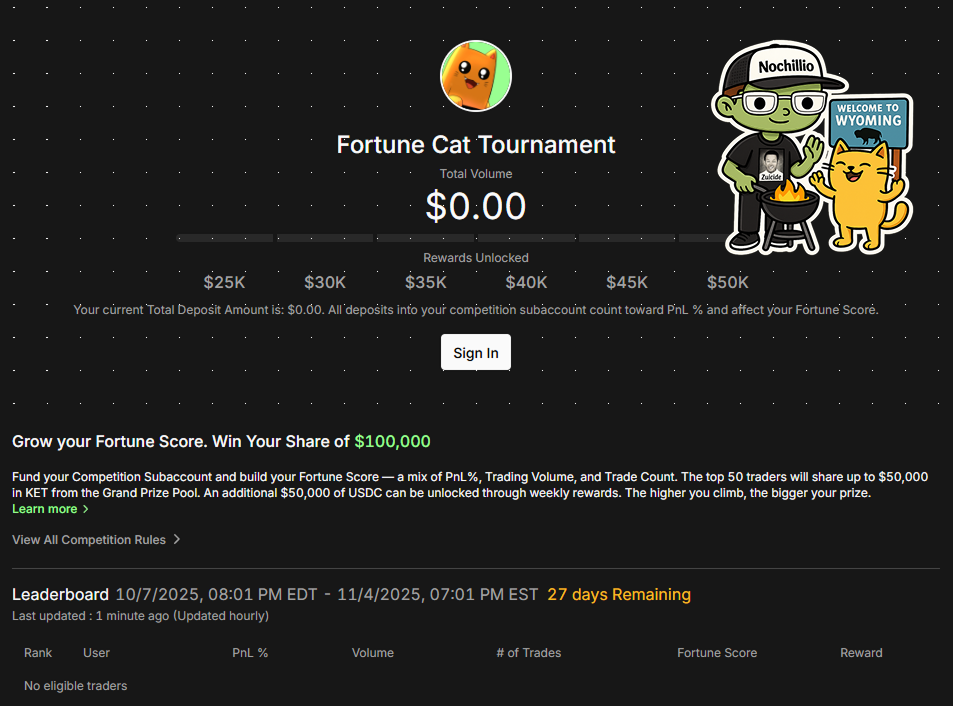Viewport: 953px width, 706px height.
Task: Open the View All Competition Rules link
Action: (x=89, y=539)
